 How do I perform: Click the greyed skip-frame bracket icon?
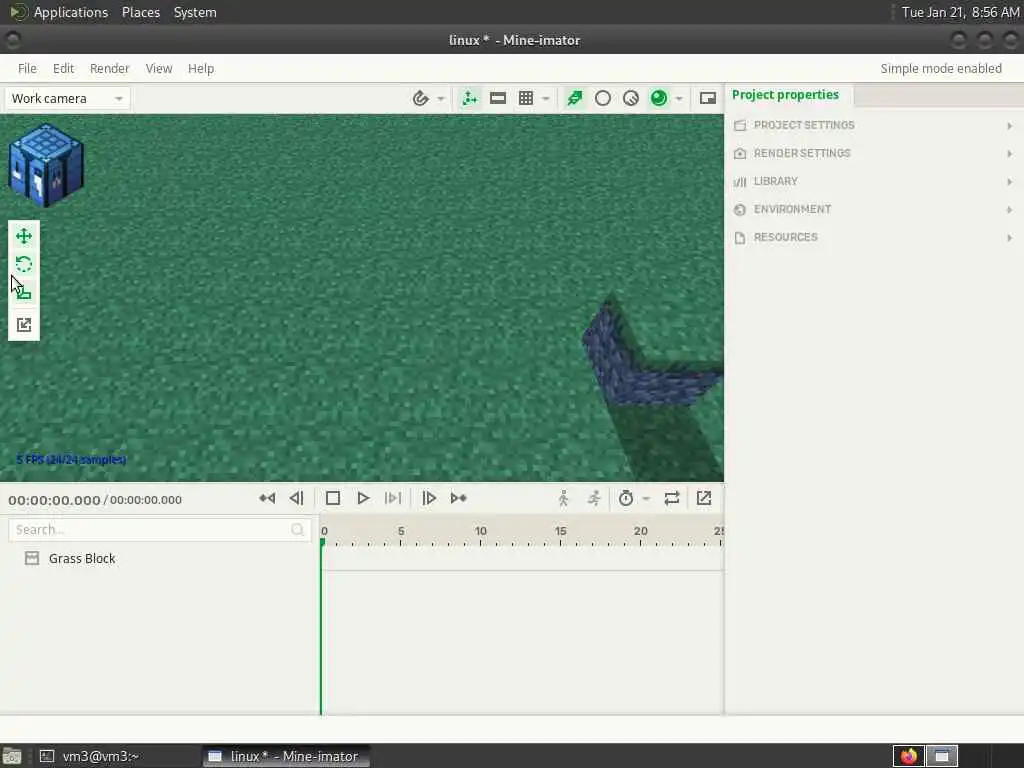point(392,498)
